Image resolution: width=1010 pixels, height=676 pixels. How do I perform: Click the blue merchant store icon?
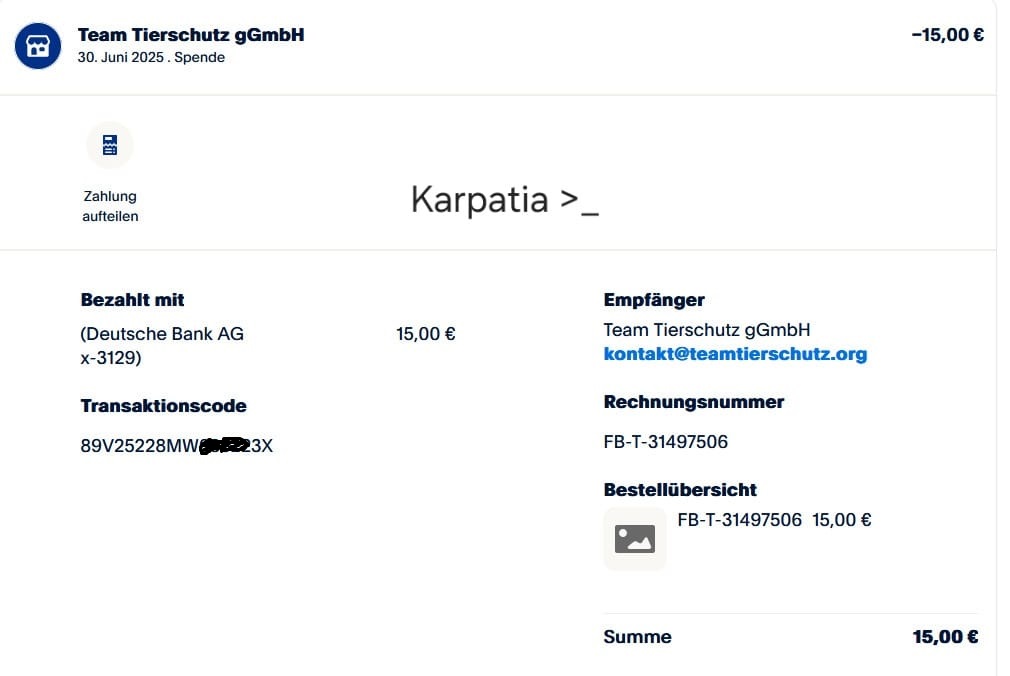click(38, 45)
